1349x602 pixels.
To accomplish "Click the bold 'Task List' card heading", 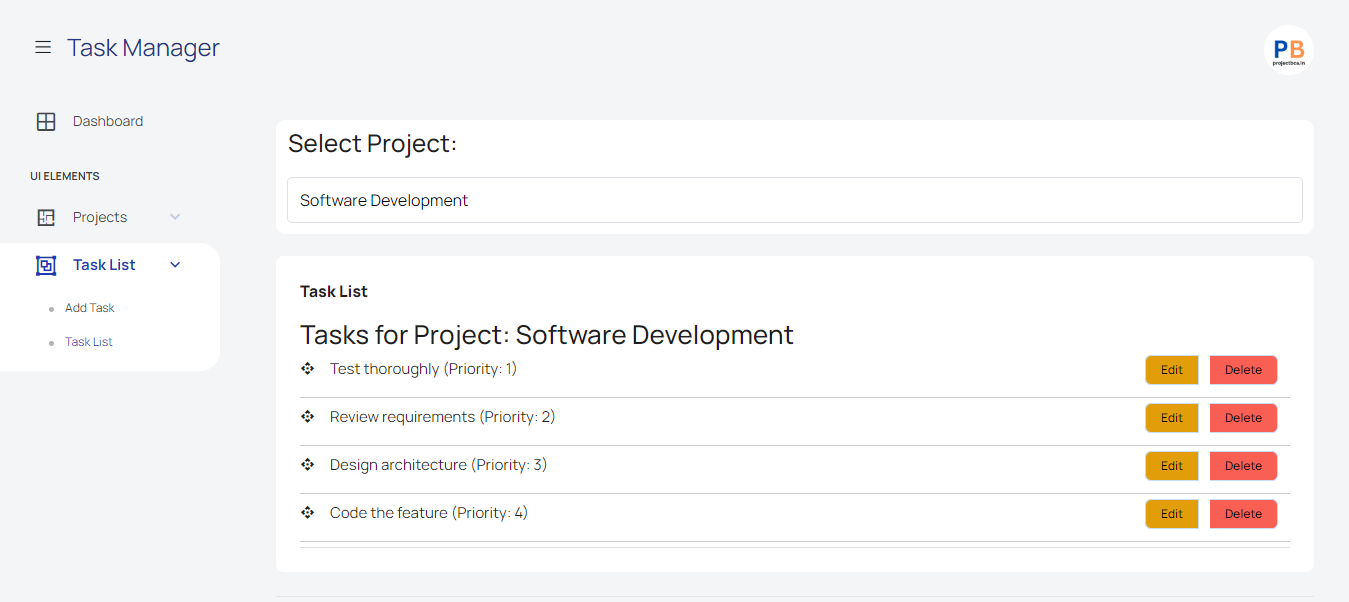I will [334, 292].
